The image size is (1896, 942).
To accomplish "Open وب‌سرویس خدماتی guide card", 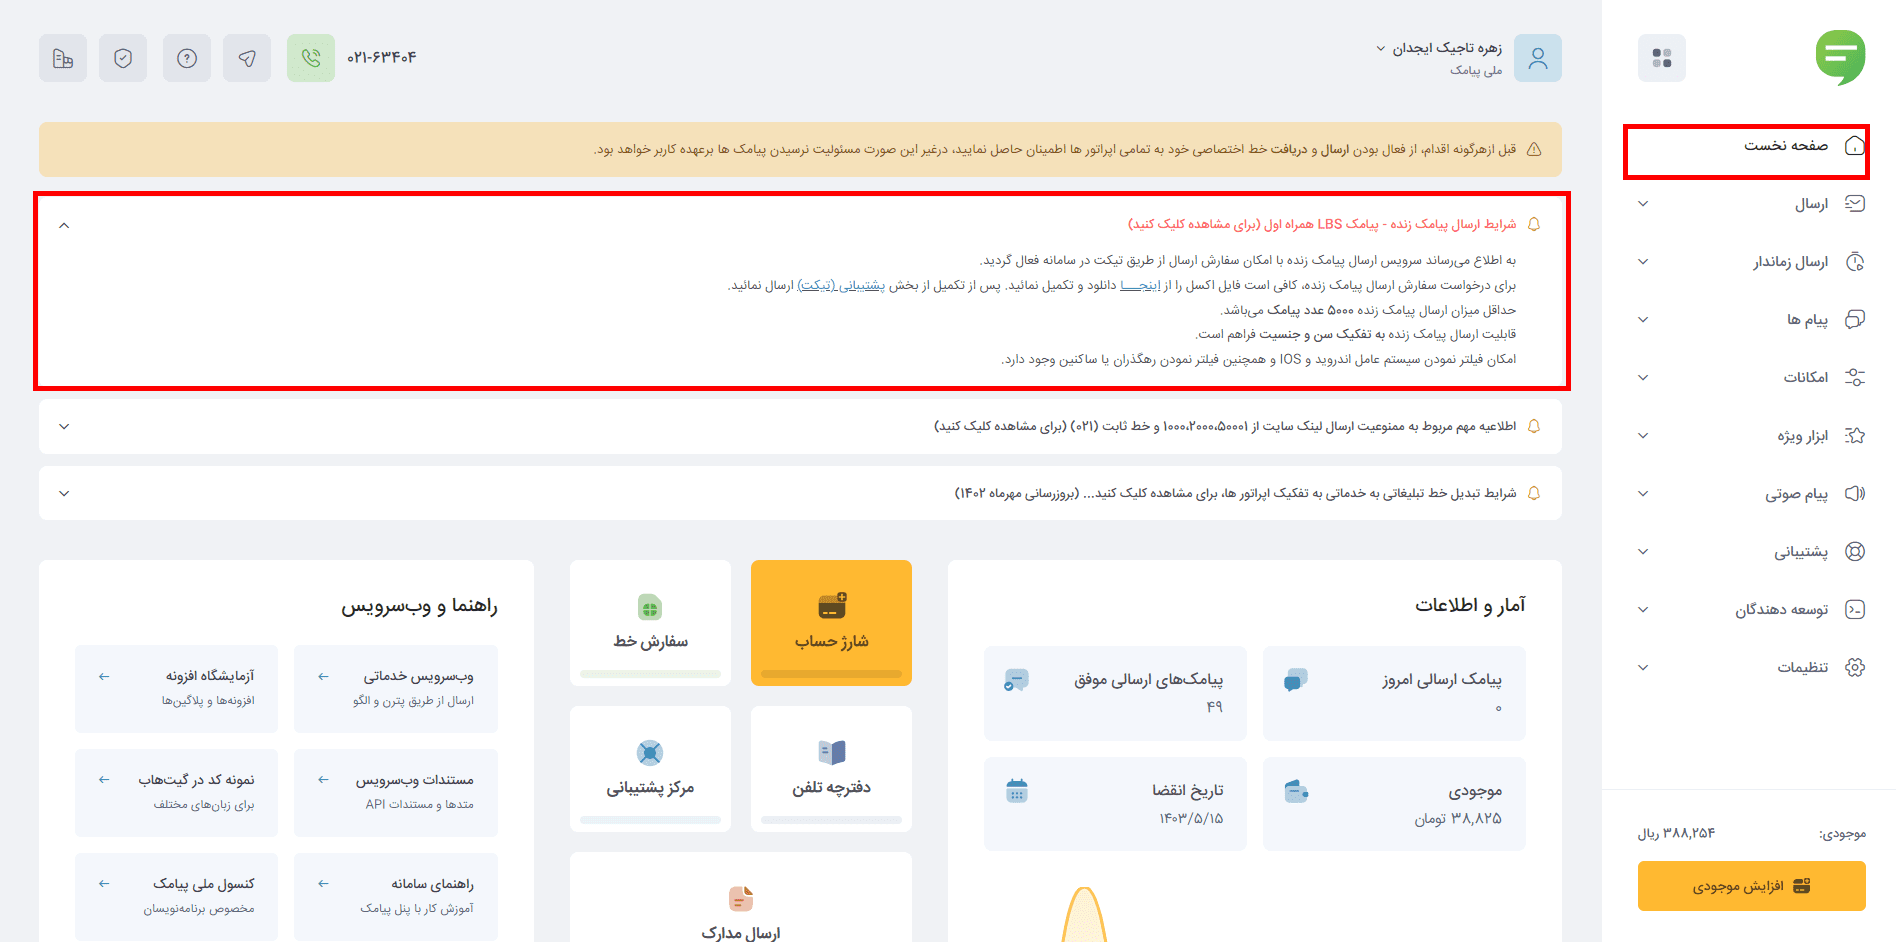I will (396, 688).
